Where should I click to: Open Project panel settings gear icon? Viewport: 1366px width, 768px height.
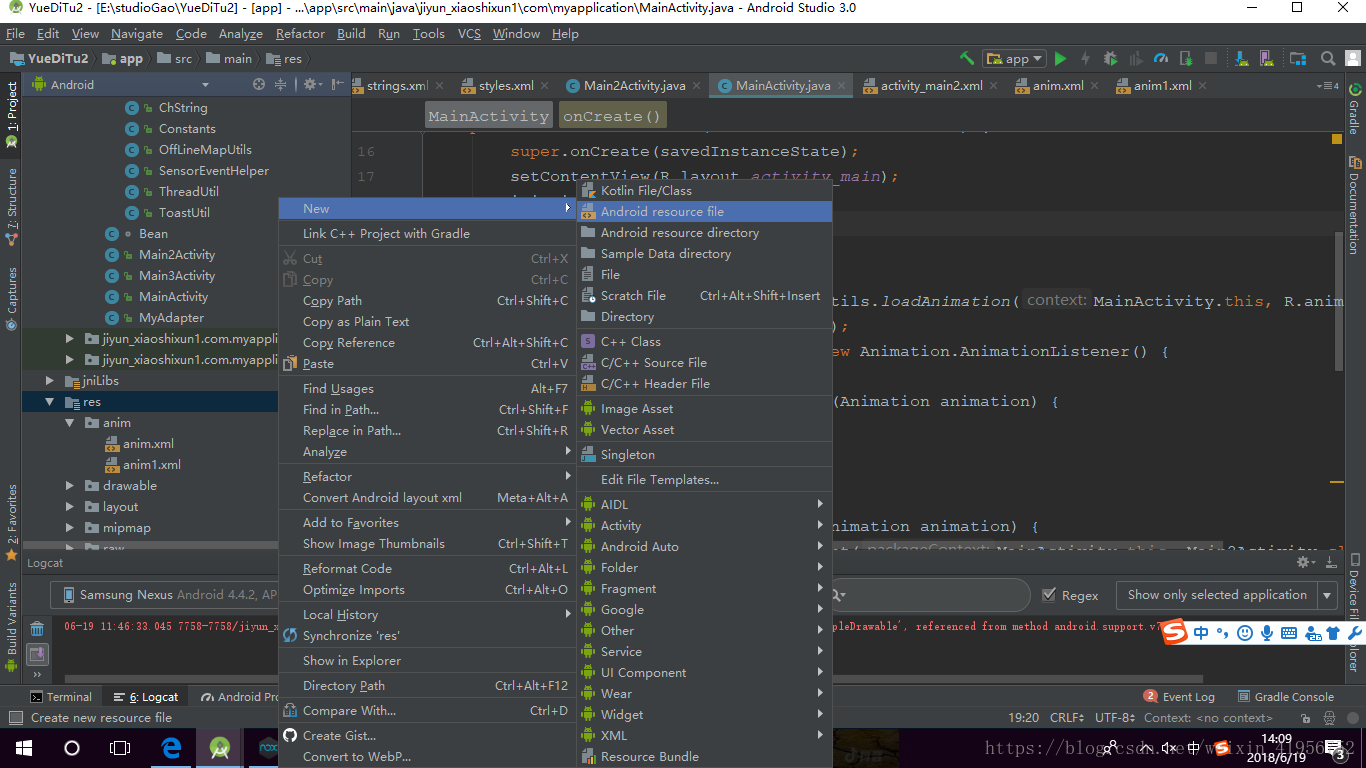coord(310,85)
